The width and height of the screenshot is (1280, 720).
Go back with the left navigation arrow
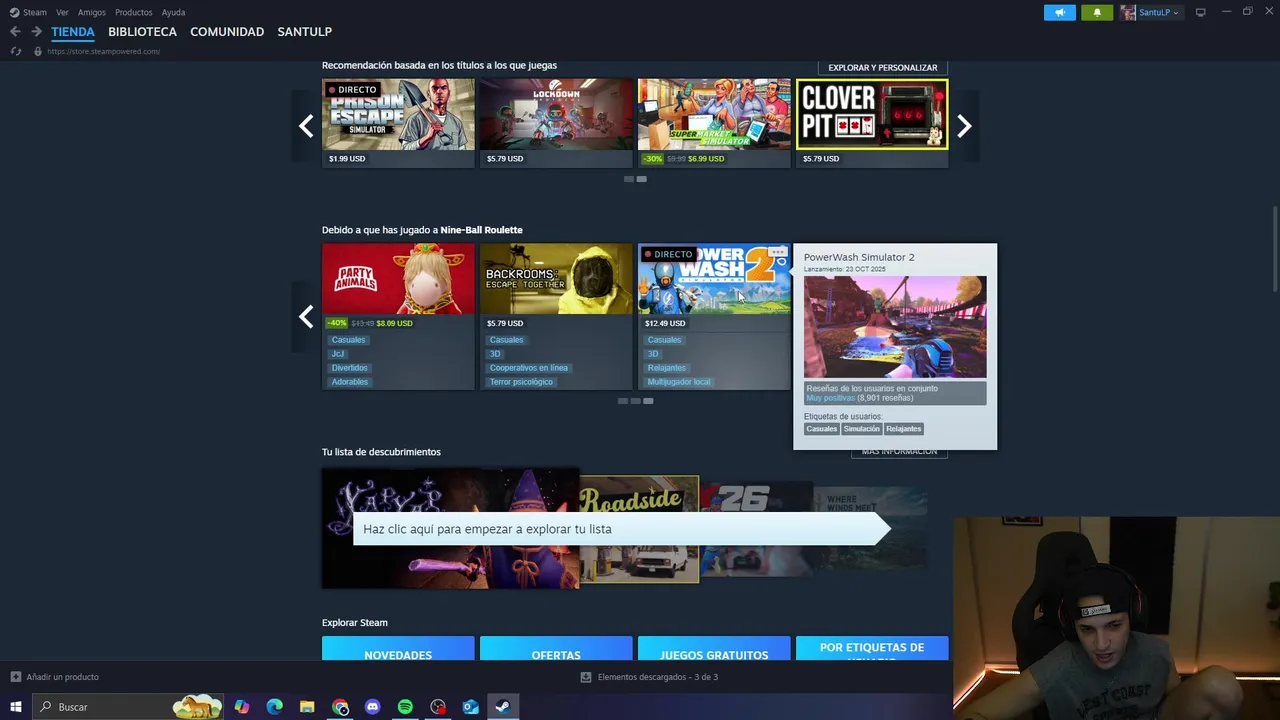(x=15, y=31)
